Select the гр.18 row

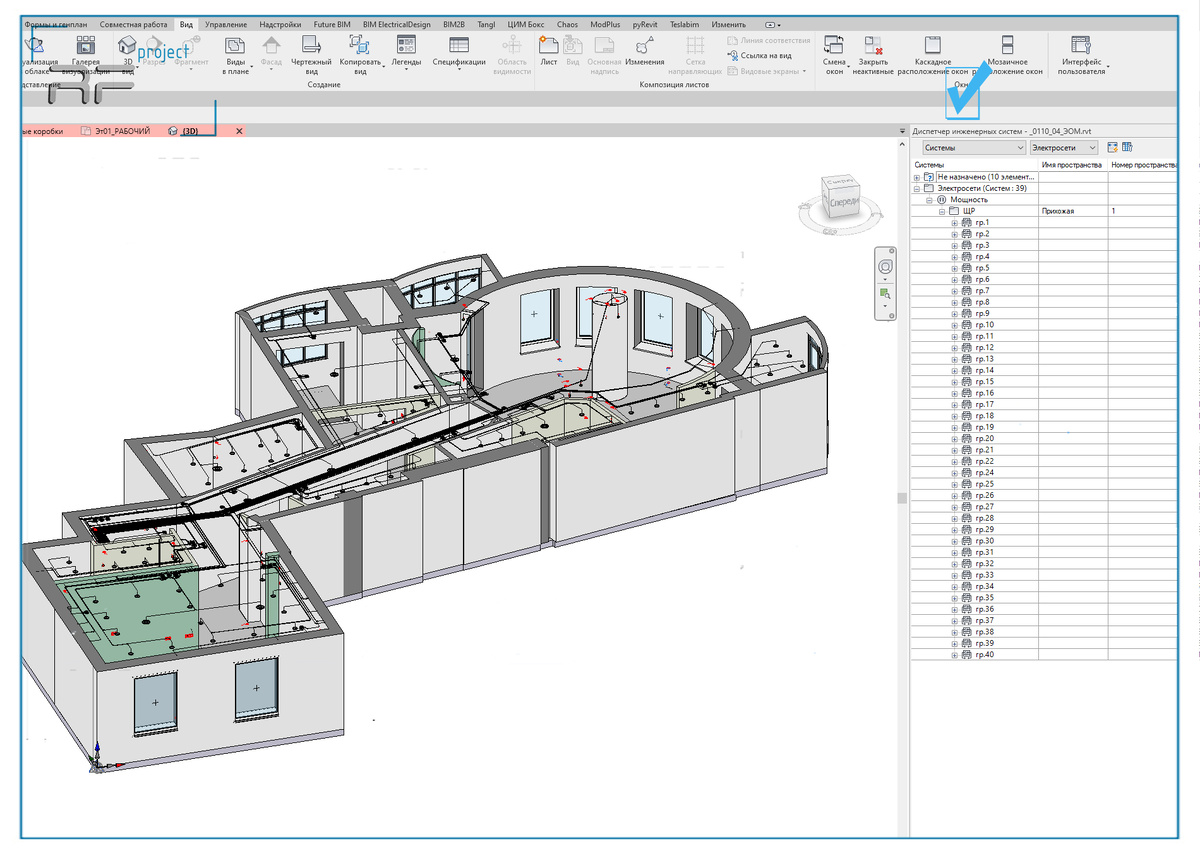(1045, 416)
